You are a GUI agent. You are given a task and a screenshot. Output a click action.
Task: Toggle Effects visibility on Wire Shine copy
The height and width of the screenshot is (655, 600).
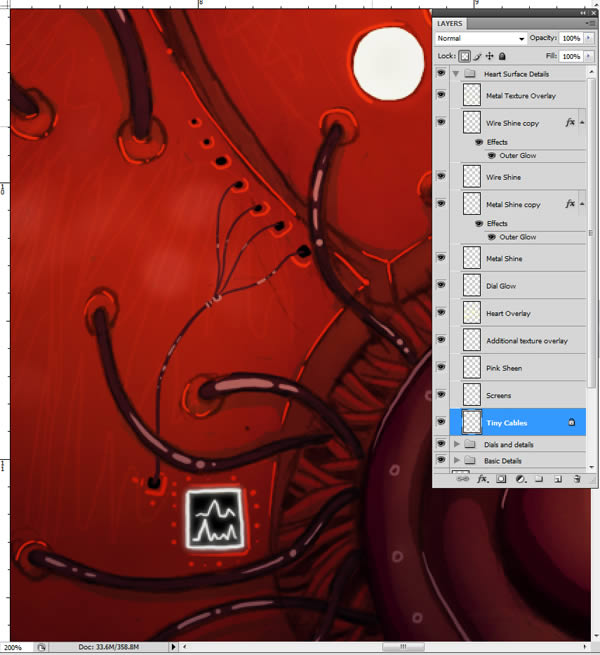pos(479,142)
